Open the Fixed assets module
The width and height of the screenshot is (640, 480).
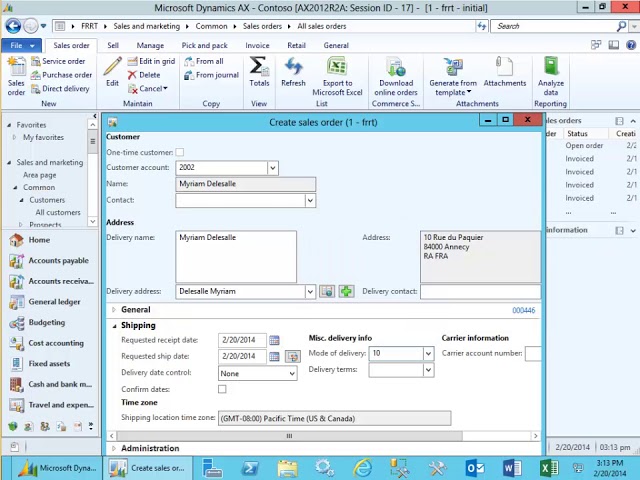(x=40, y=364)
